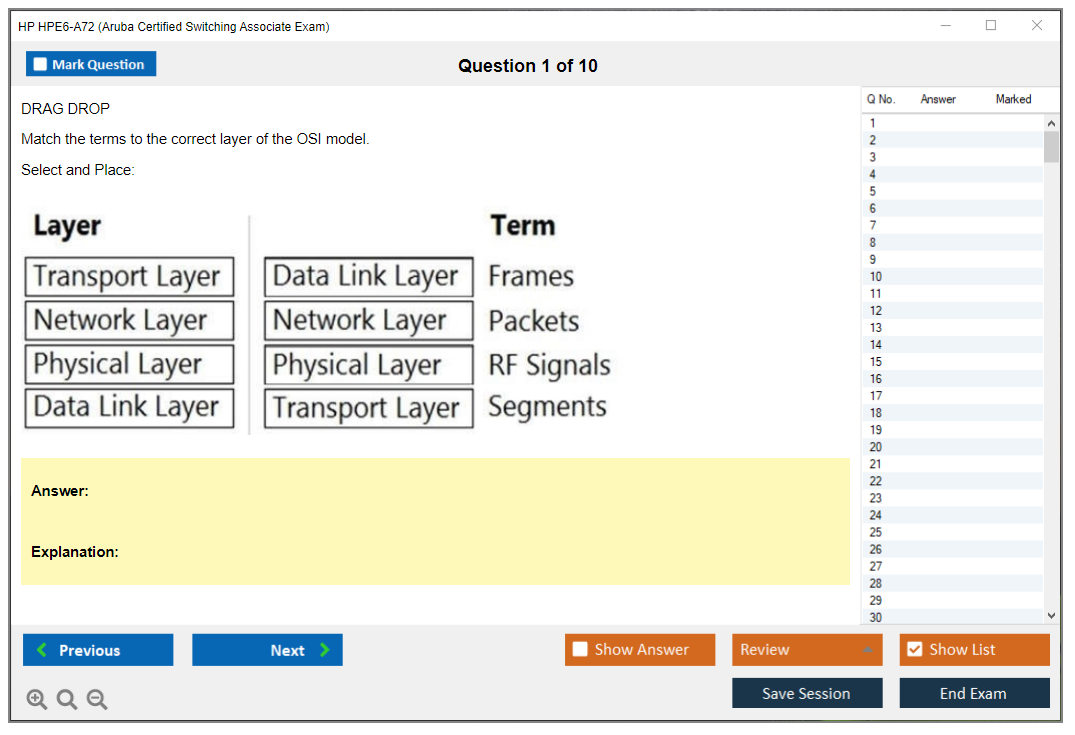Uncheck the Show List checkbox
The height and width of the screenshot is (735, 1075).
(x=914, y=650)
